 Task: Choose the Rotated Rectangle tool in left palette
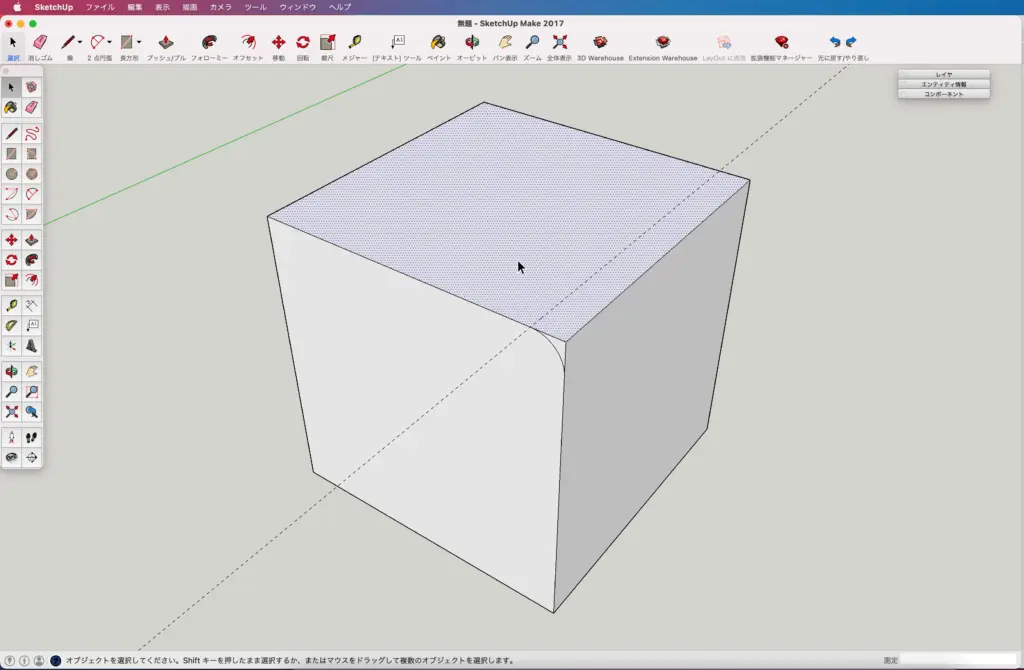click(x=31, y=154)
